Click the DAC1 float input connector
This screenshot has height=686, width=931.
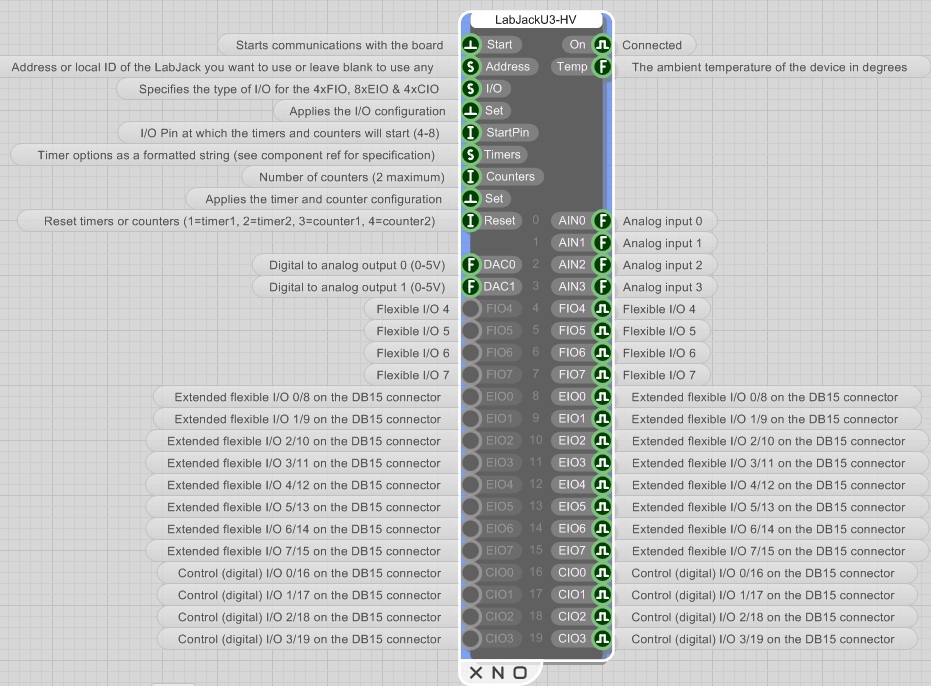point(471,286)
